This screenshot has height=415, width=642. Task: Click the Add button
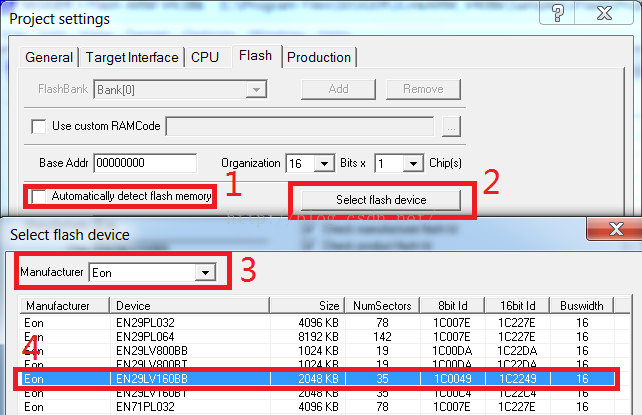[x=338, y=89]
